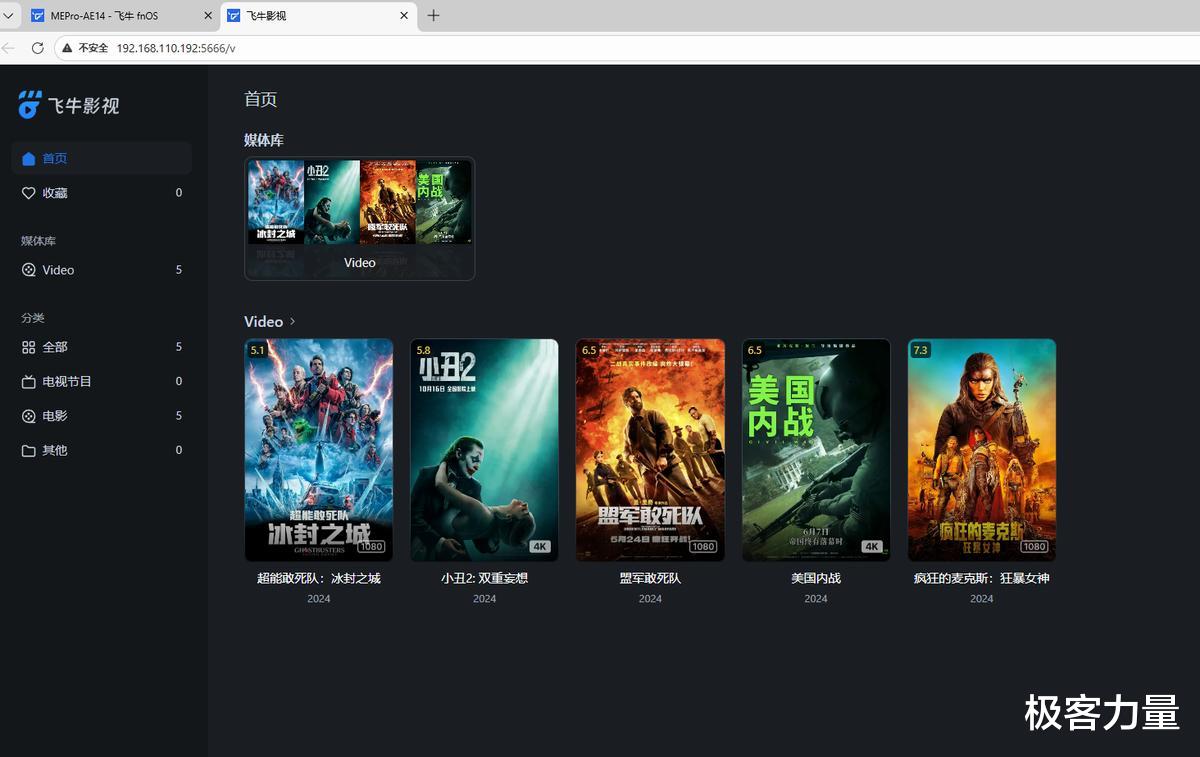Select the 飞牛影视 browser tab
1200x757 pixels.
pos(318,15)
